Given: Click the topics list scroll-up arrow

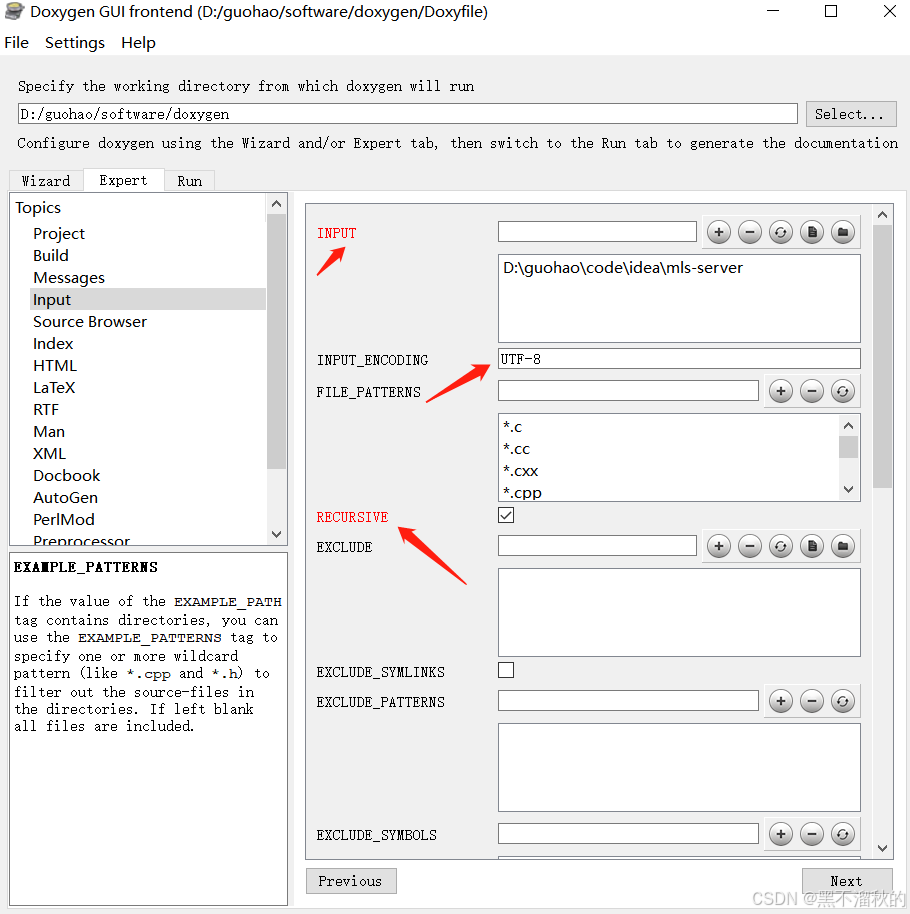Looking at the screenshot, I should [x=277, y=204].
